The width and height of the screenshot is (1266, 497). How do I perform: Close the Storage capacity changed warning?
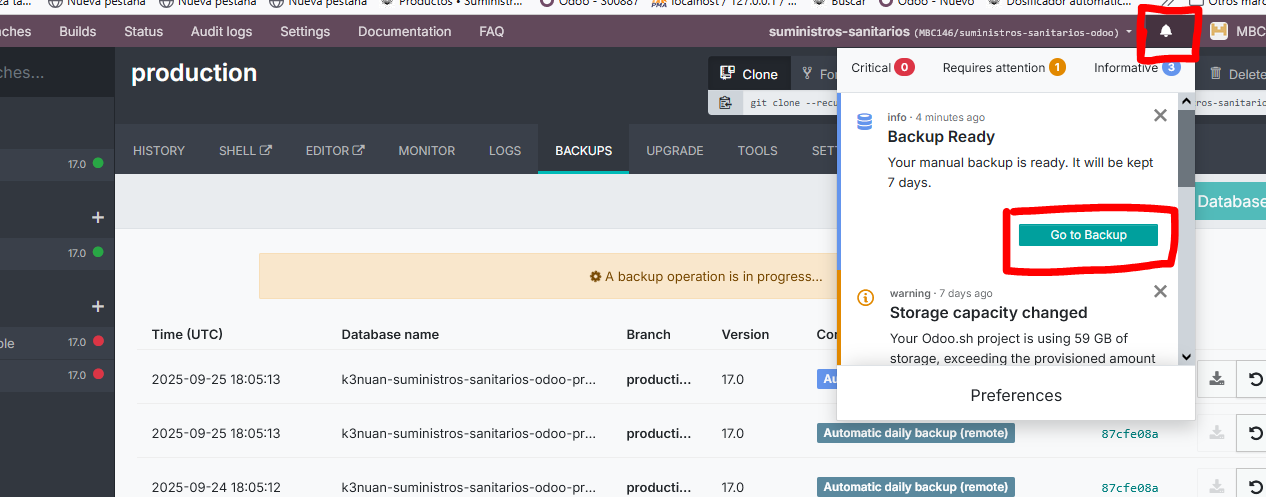[x=1160, y=292]
